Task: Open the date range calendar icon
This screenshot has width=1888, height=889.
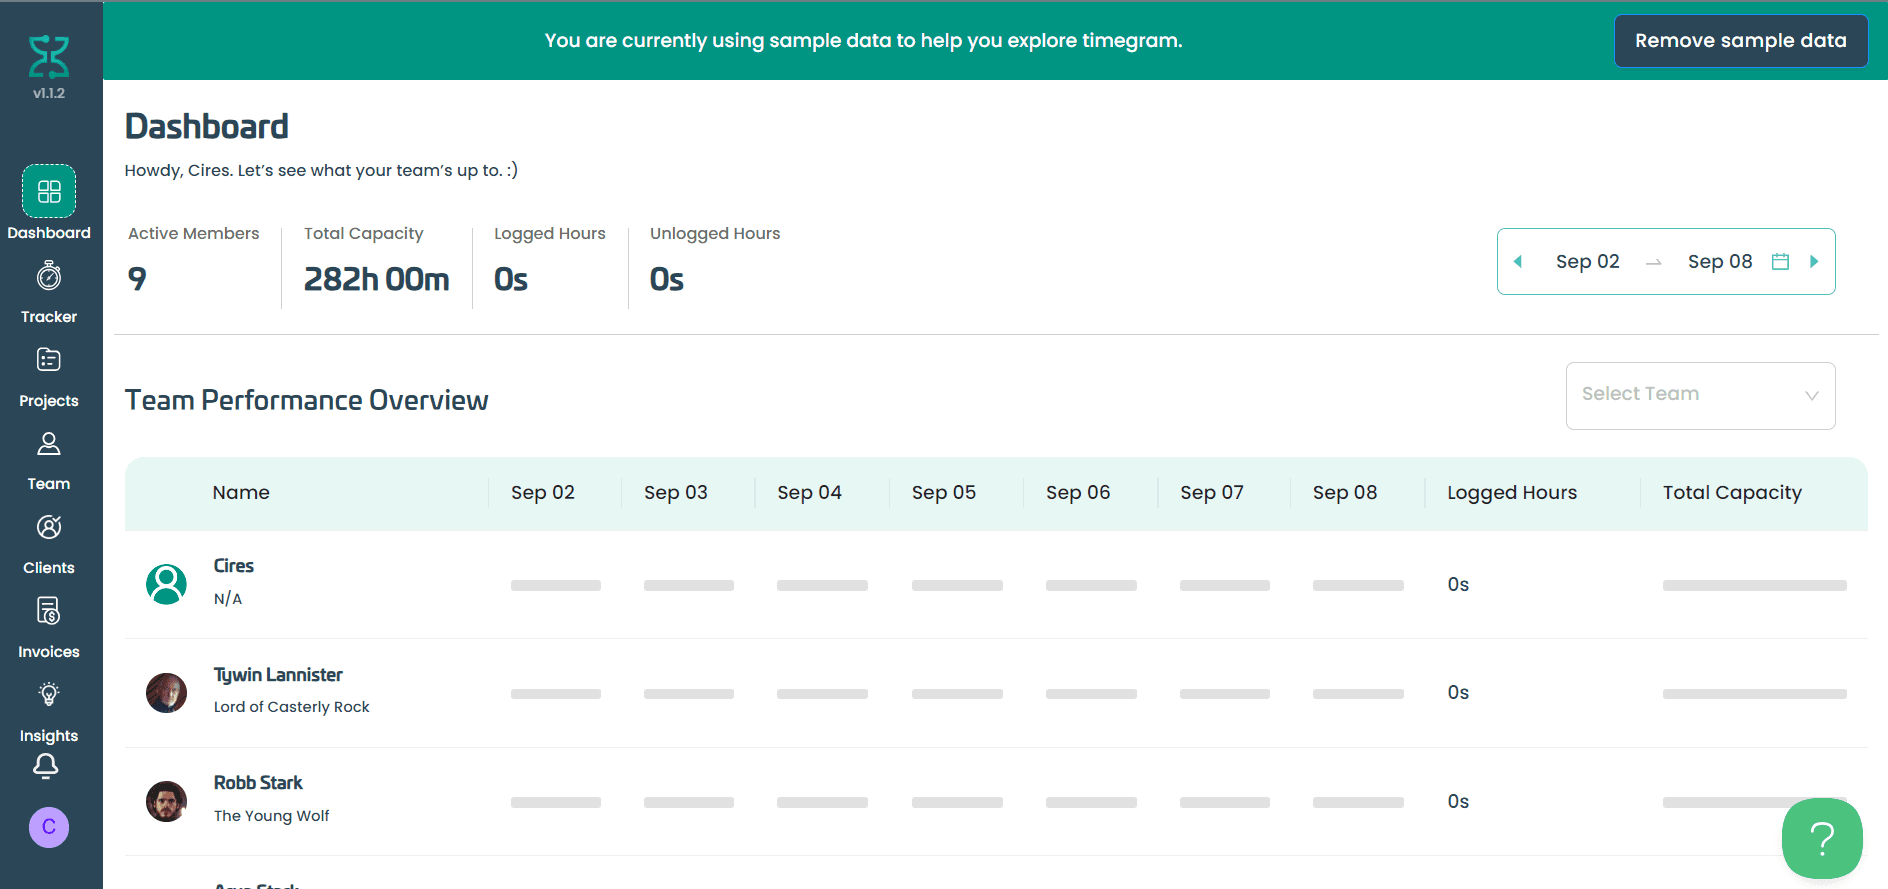Action: click(1781, 261)
